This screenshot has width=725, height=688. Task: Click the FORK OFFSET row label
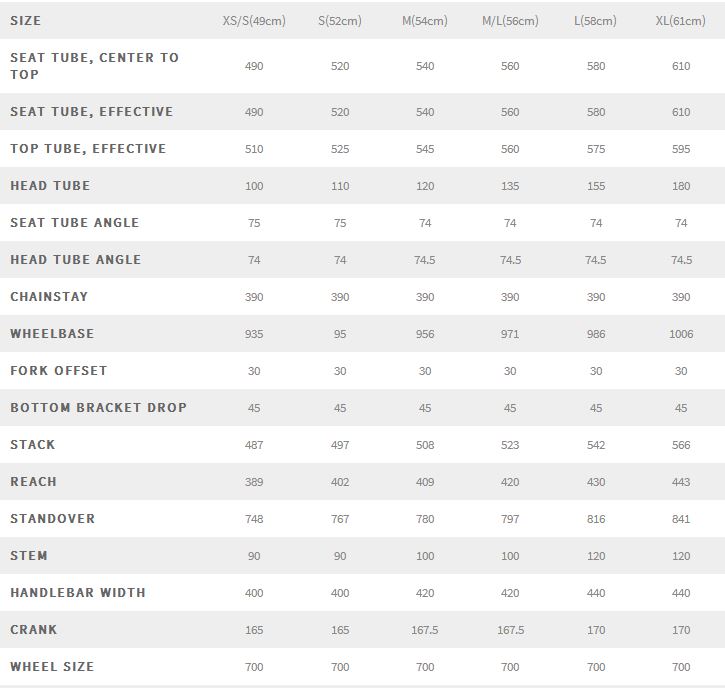coord(59,371)
